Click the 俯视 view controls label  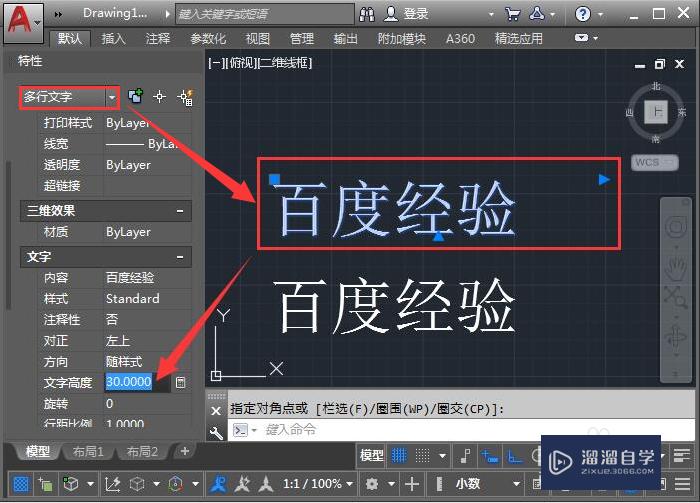click(240, 63)
